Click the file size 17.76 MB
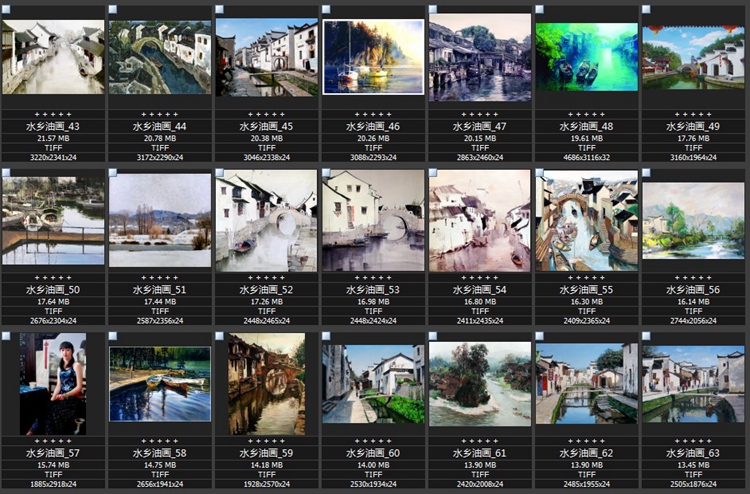Image resolution: width=750 pixels, height=494 pixels. [693, 138]
